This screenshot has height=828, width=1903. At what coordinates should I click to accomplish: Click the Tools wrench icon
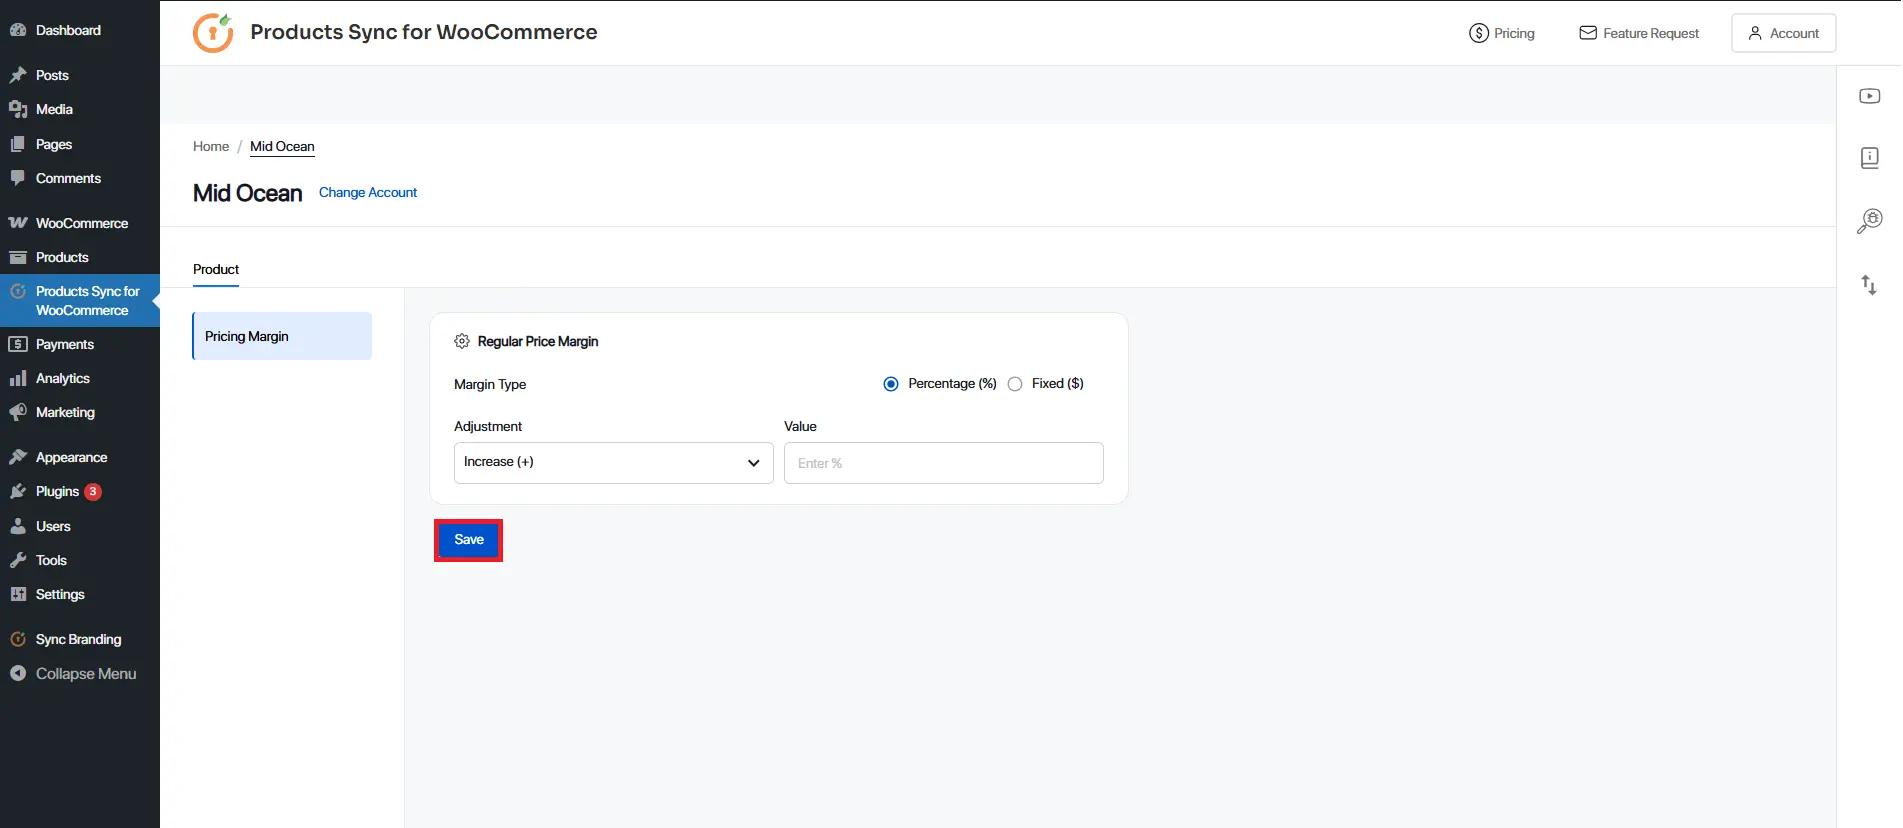[18, 560]
